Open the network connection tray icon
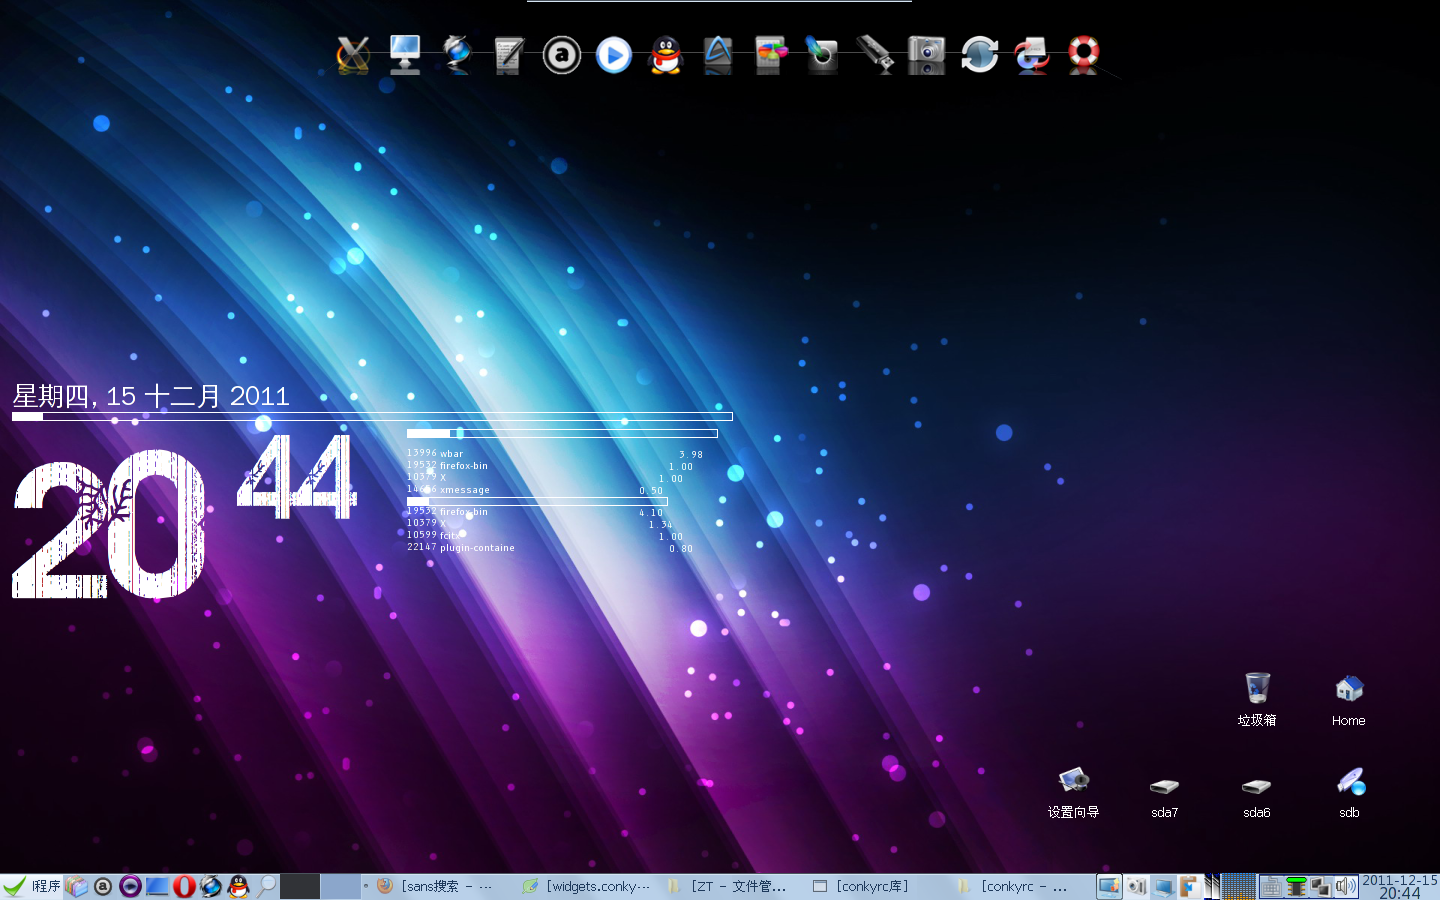 tap(1320, 886)
